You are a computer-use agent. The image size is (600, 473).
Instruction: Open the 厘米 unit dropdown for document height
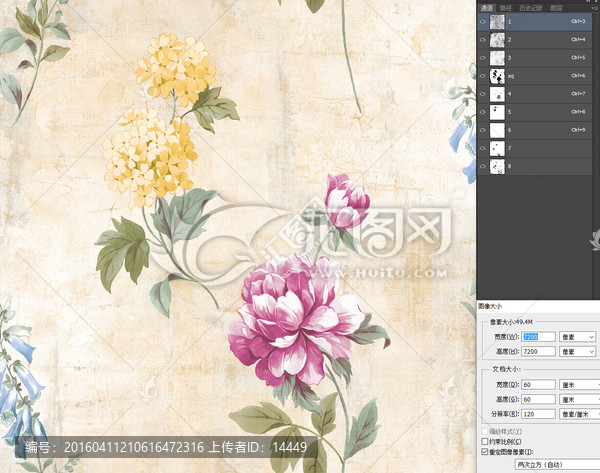coord(579,399)
